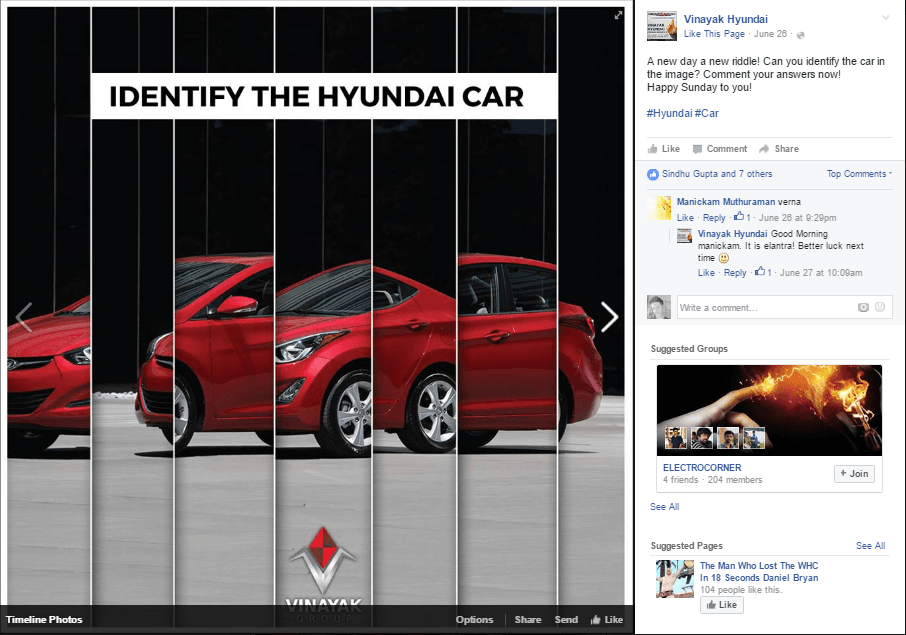
Task: Like Vinayak Hyundai's reply comment
Action: coord(706,273)
